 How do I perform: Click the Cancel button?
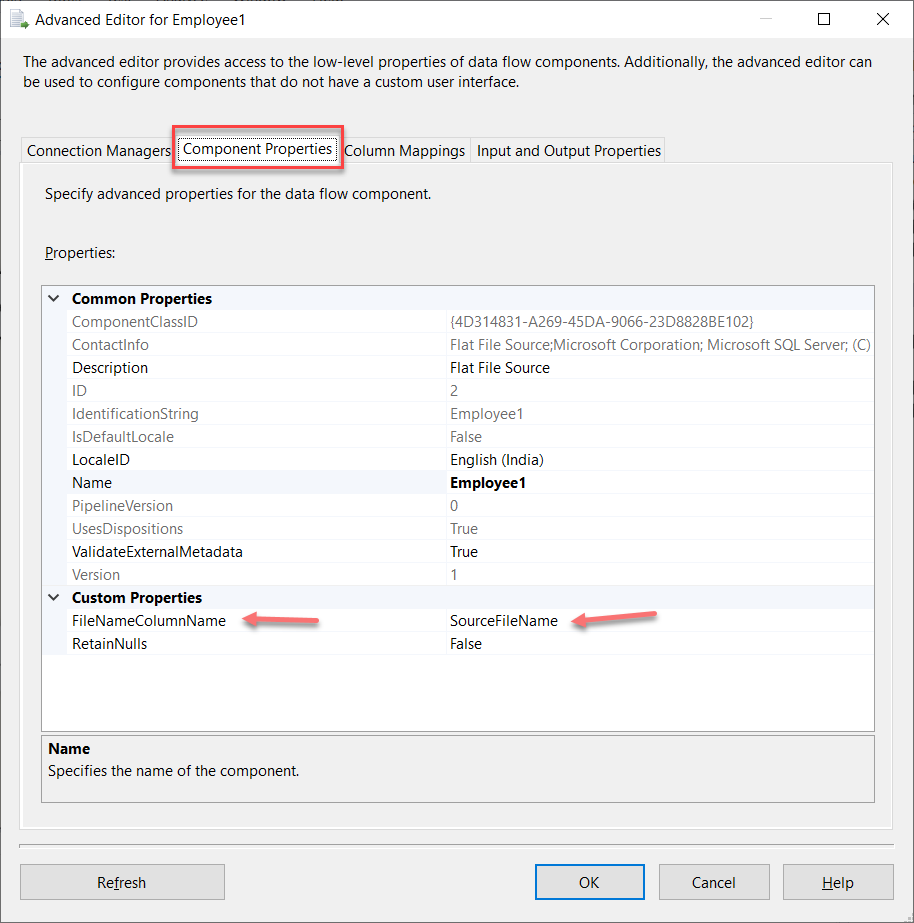pyautogui.click(x=713, y=882)
